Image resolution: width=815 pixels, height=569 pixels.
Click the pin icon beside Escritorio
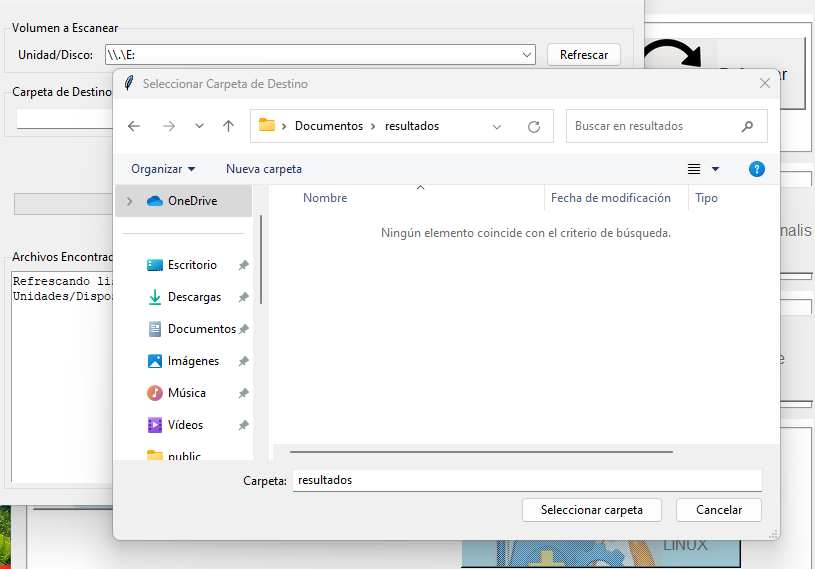tap(243, 265)
